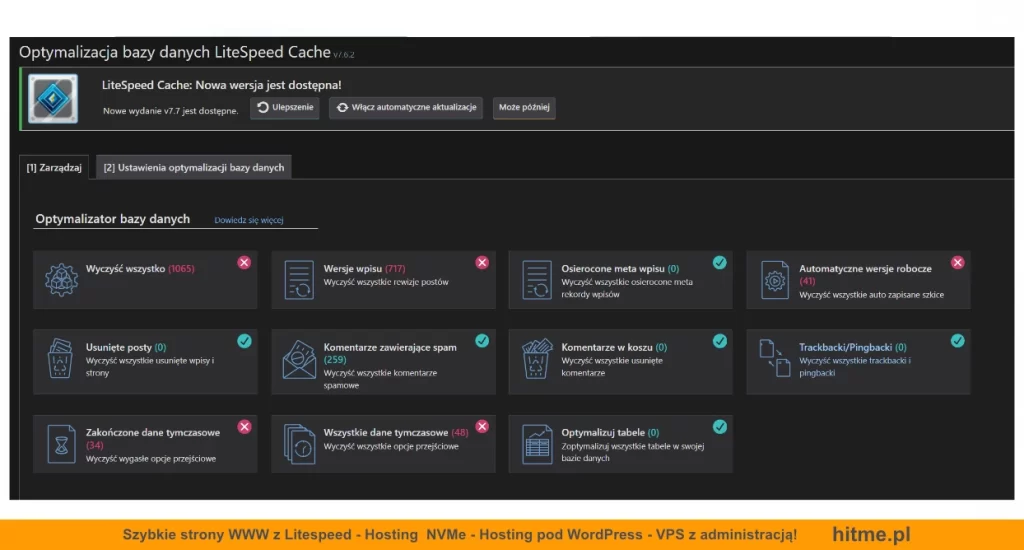Click Optymalizuj tabele (0) title
Screen dimensions: 1024x550
coord(610,432)
